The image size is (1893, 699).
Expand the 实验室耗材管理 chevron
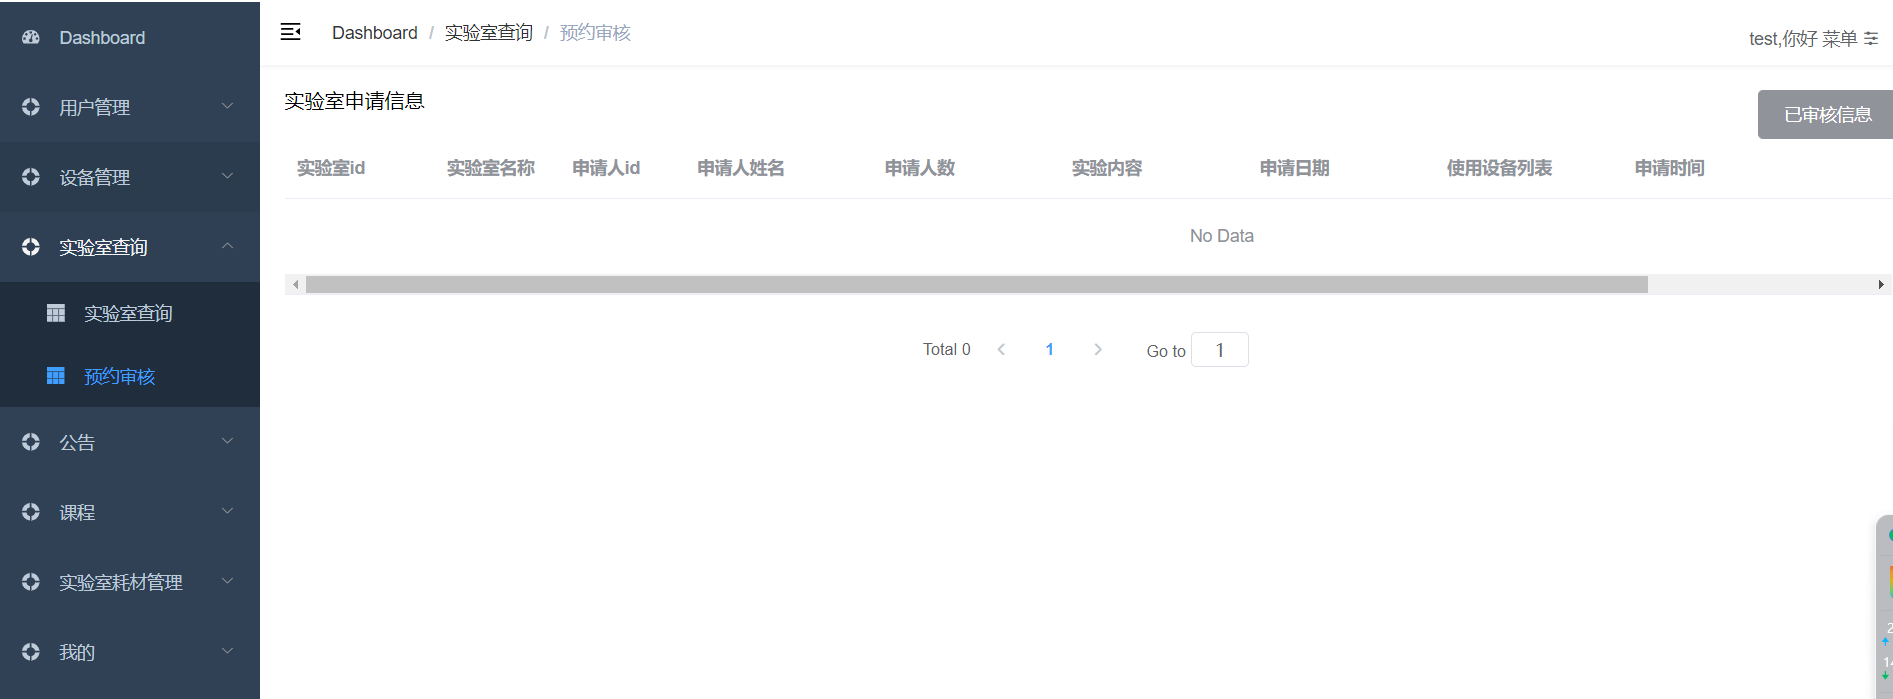click(x=227, y=581)
